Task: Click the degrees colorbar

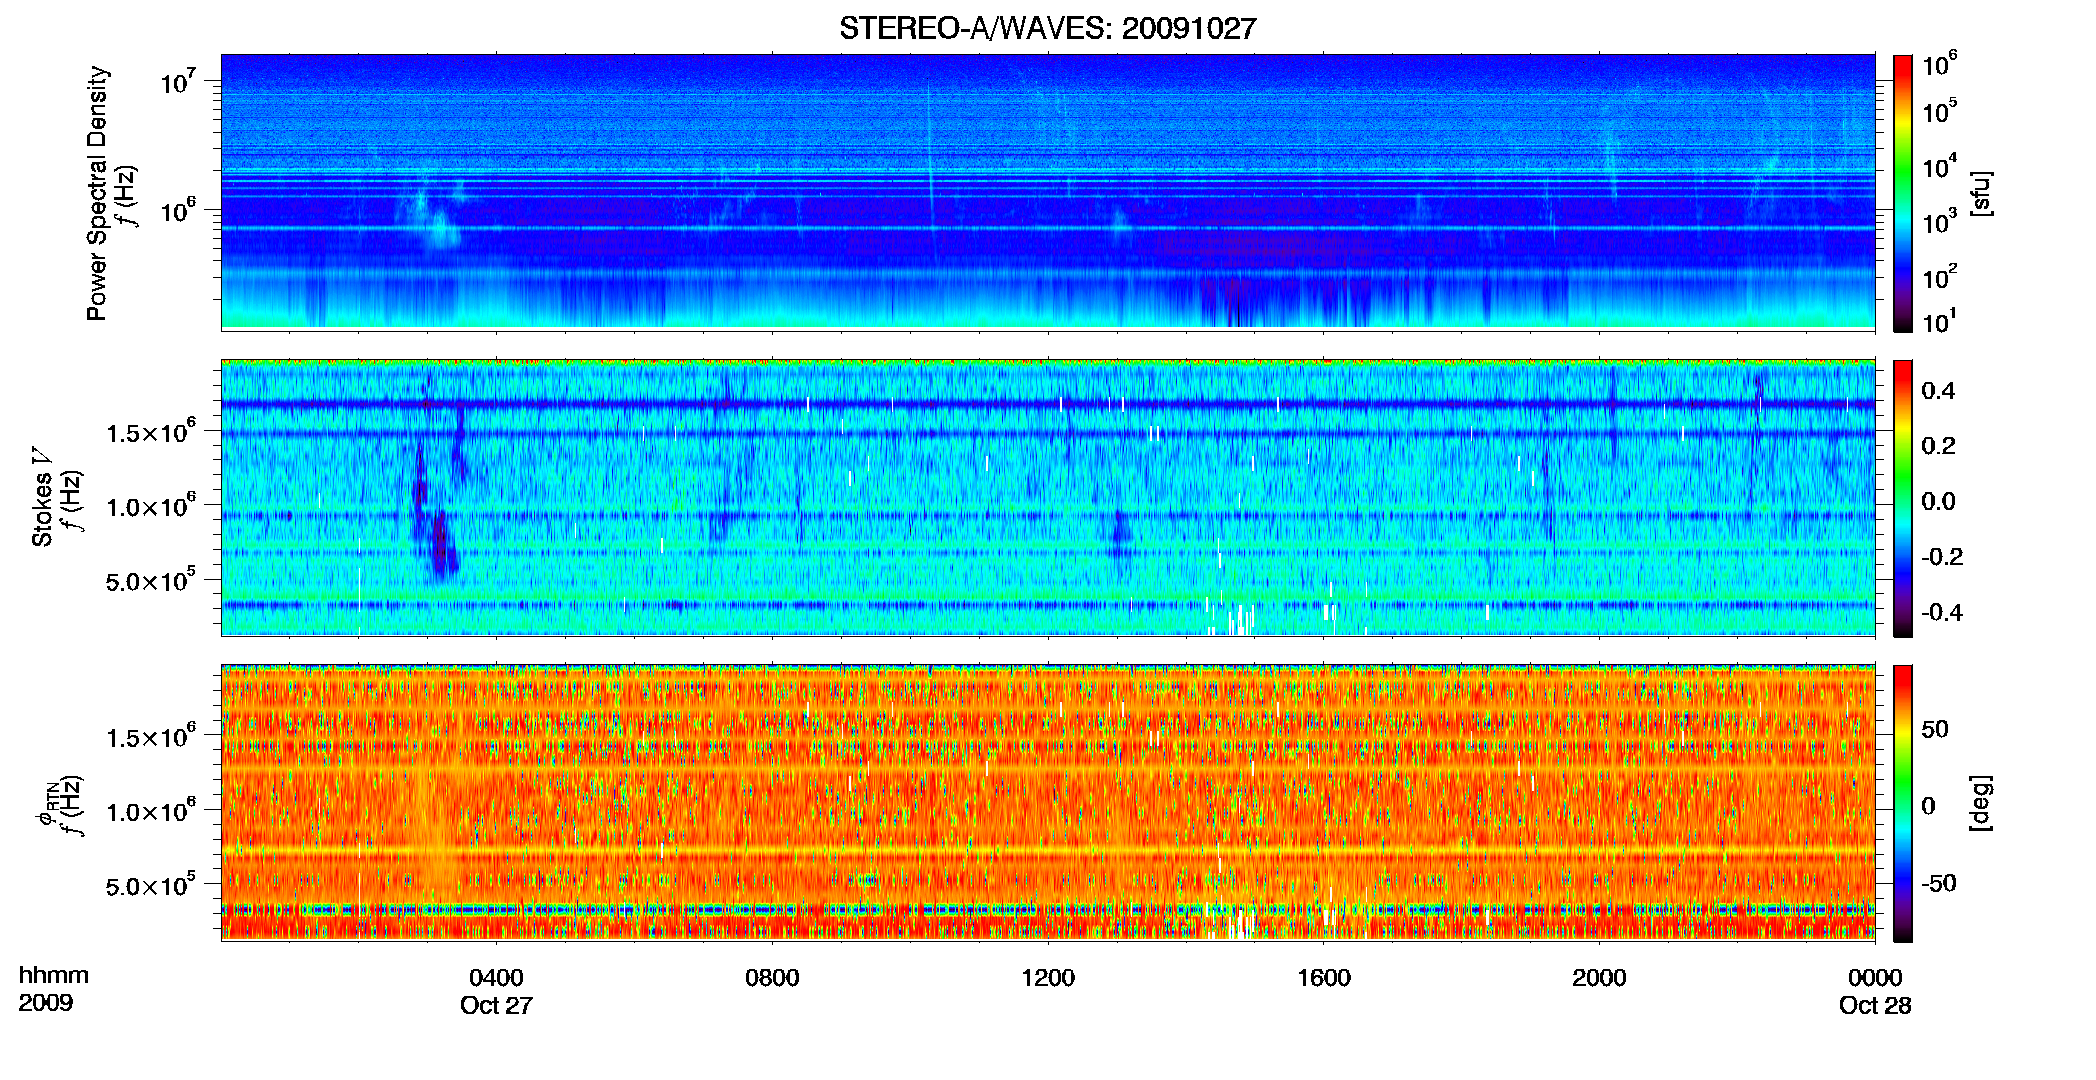Action: click(1902, 803)
